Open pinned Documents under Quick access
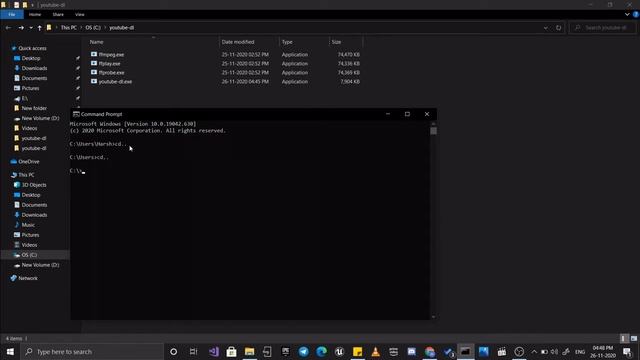The width and height of the screenshot is (640, 360). tap(34, 78)
